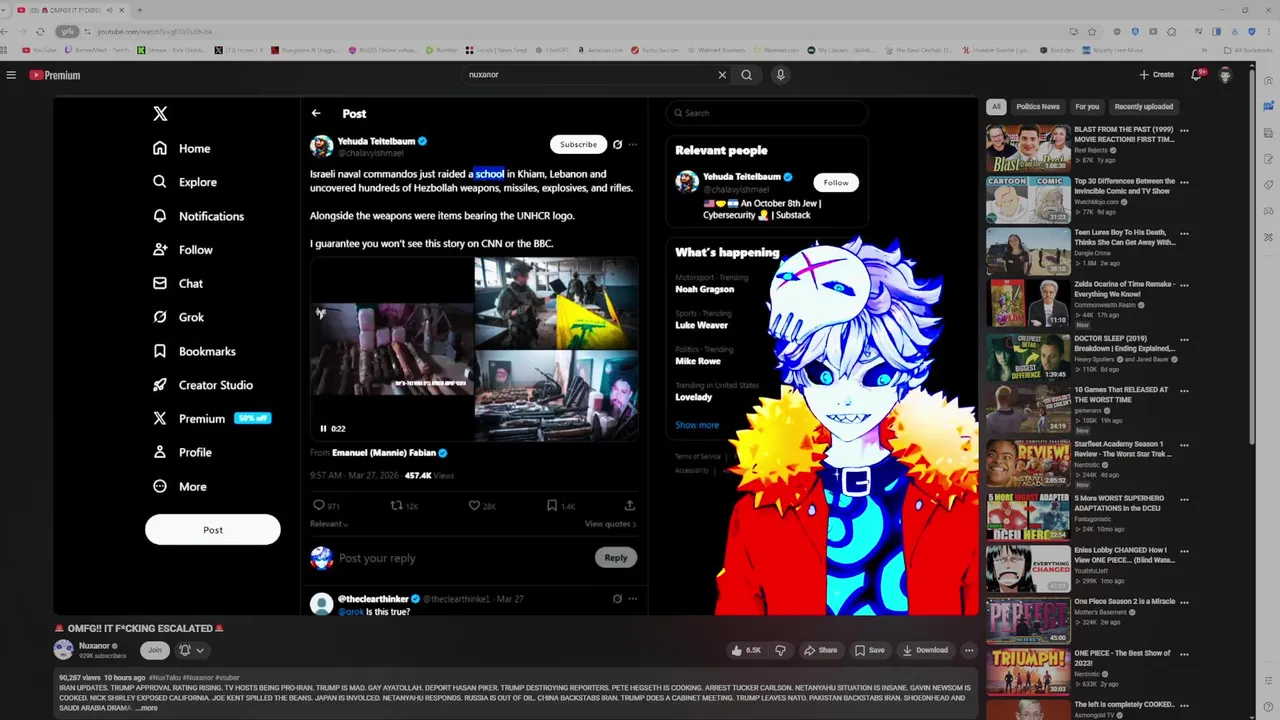1280x720 pixels.
Task: Open Explore in X sidebar
Action: (x=184, y=182)
